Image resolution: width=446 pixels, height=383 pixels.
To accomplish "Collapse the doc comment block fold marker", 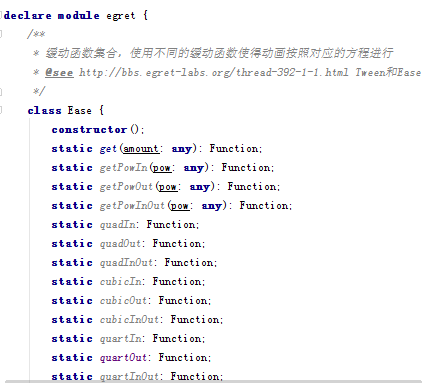I will coord(1,34).
